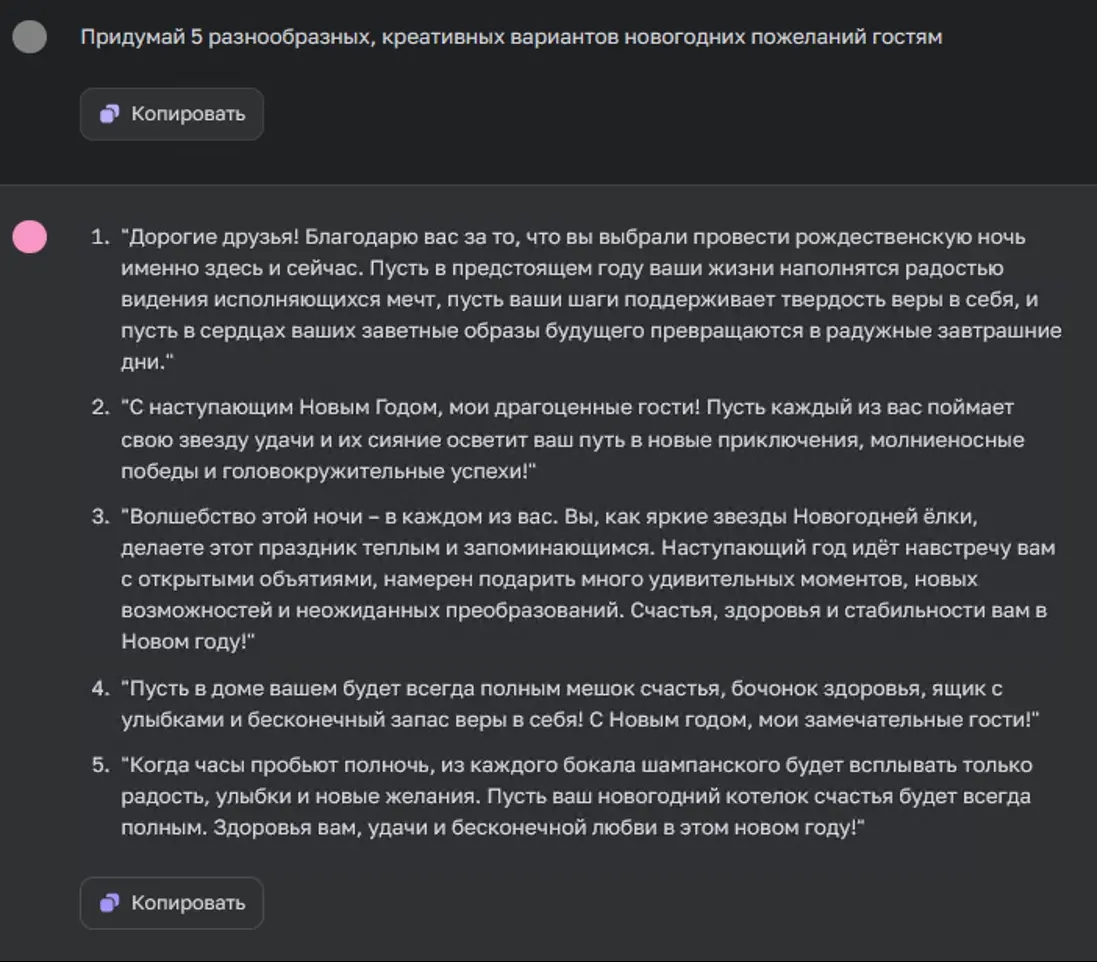Click the word Копировать label on the bottom button
This screenshot has width=1097, height=962.
pos(187,902)
